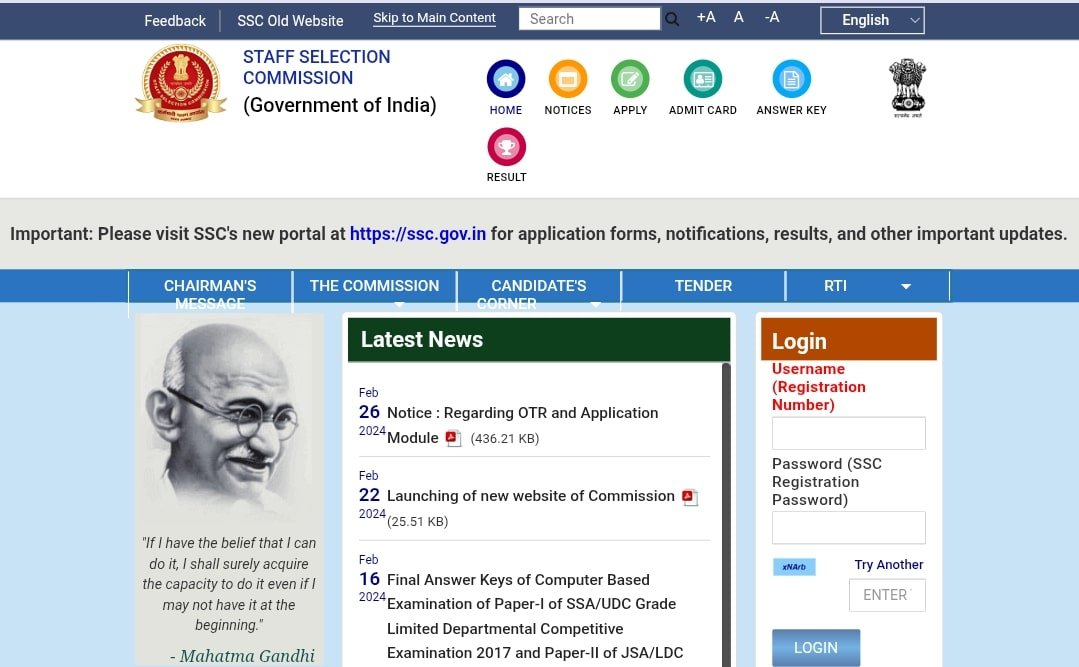1079x667 pixels.
Task: Focus the SSC Registration Password field
Action: click(848, 528)
